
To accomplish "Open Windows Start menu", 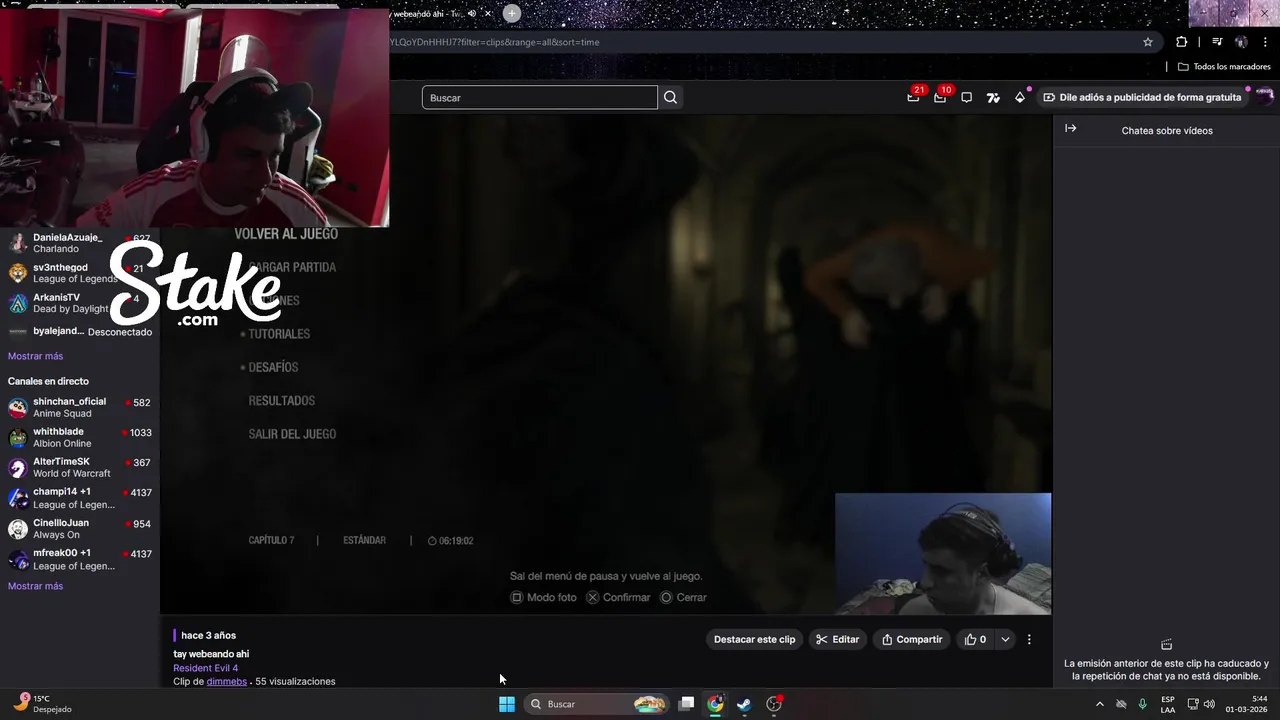I will tap(507, 704).
